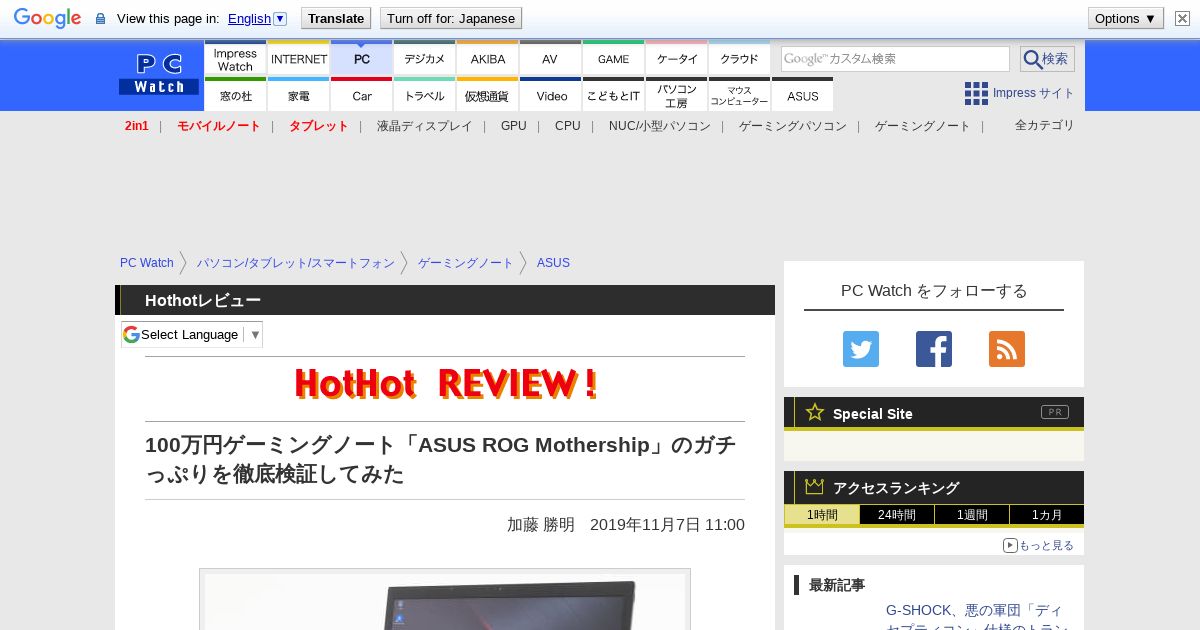
Task: Click もっと見る in the ranking box
Action: [x=1039, y=545]
